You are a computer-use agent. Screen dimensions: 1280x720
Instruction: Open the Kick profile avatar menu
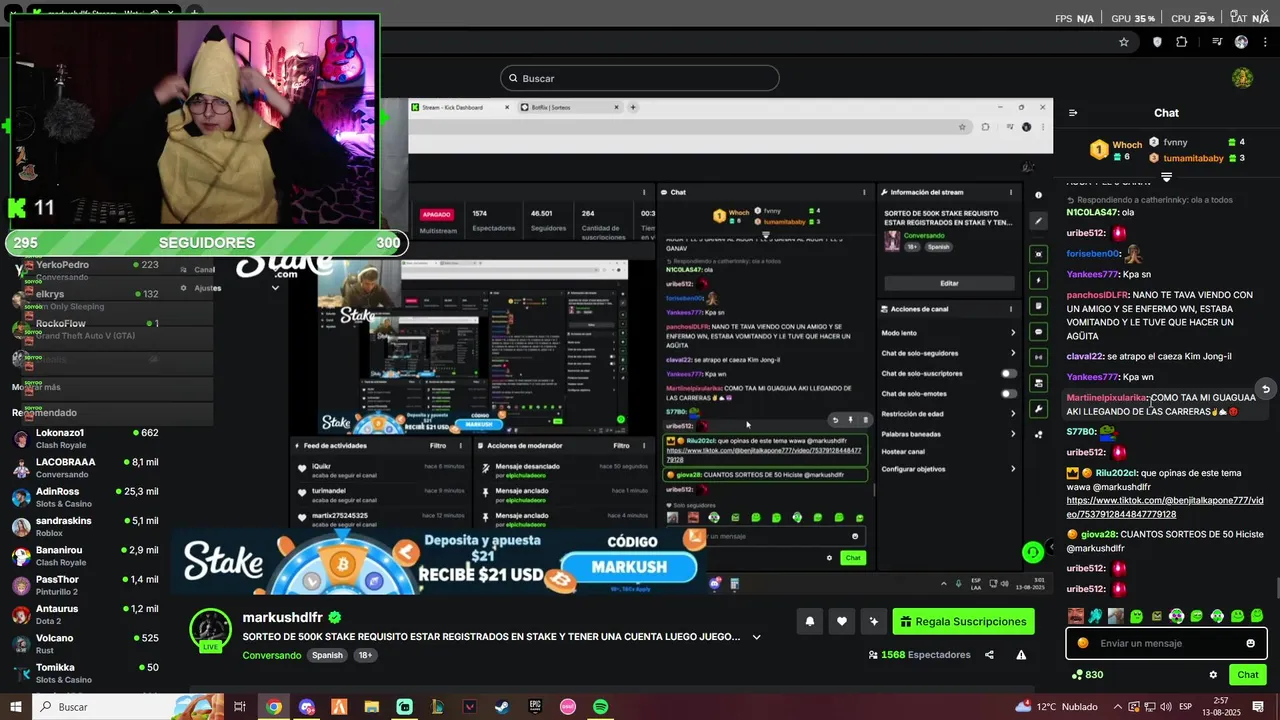coord(1243,78)
